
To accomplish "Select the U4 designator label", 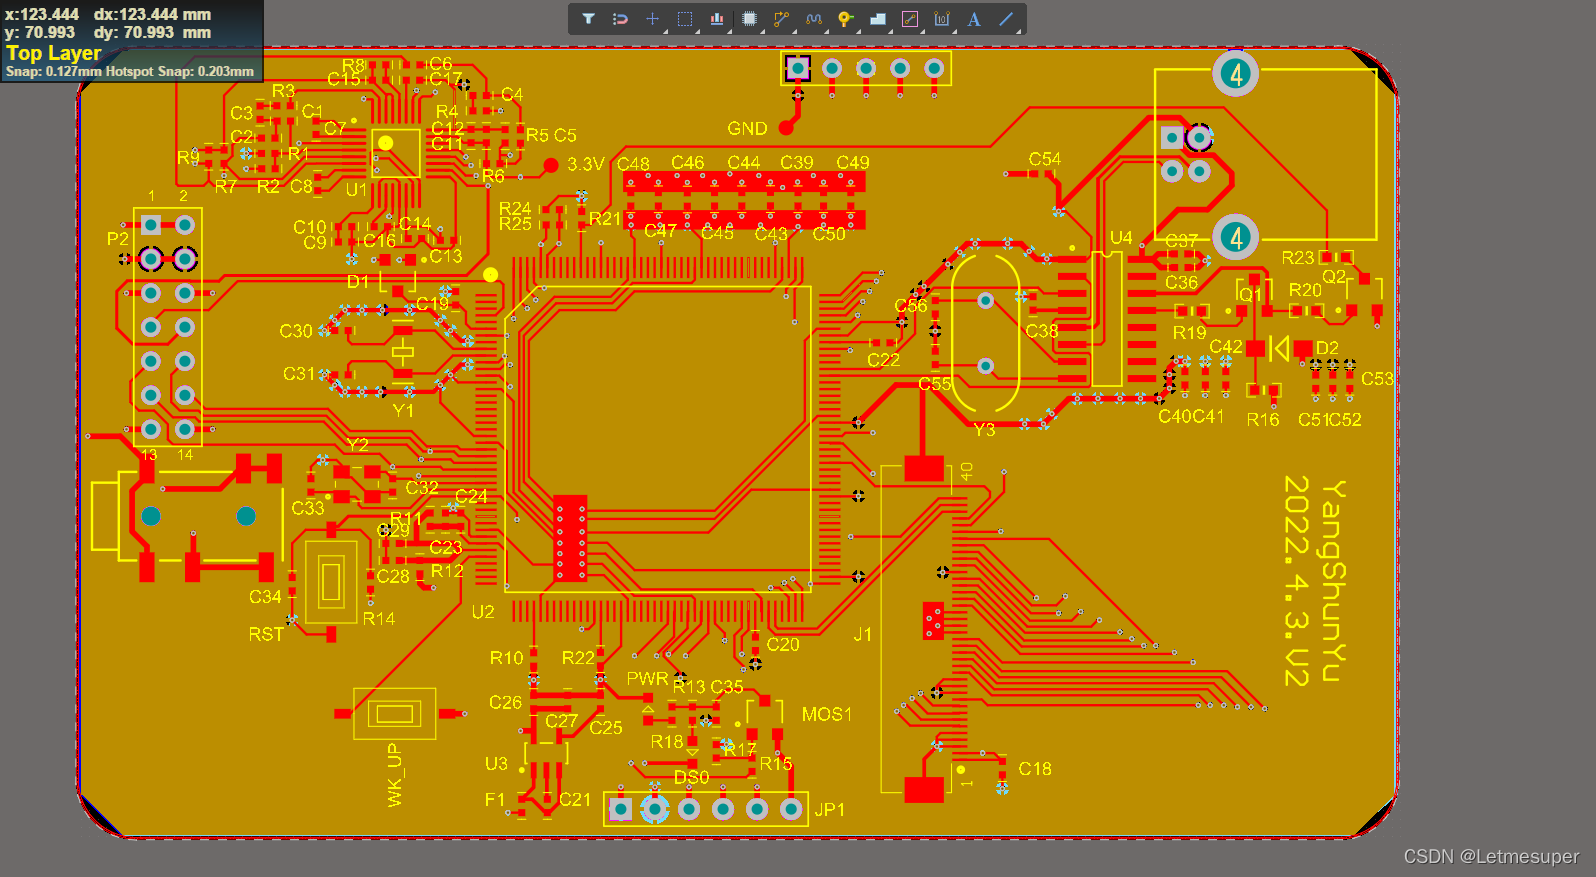I will (x=1121, y=238).
